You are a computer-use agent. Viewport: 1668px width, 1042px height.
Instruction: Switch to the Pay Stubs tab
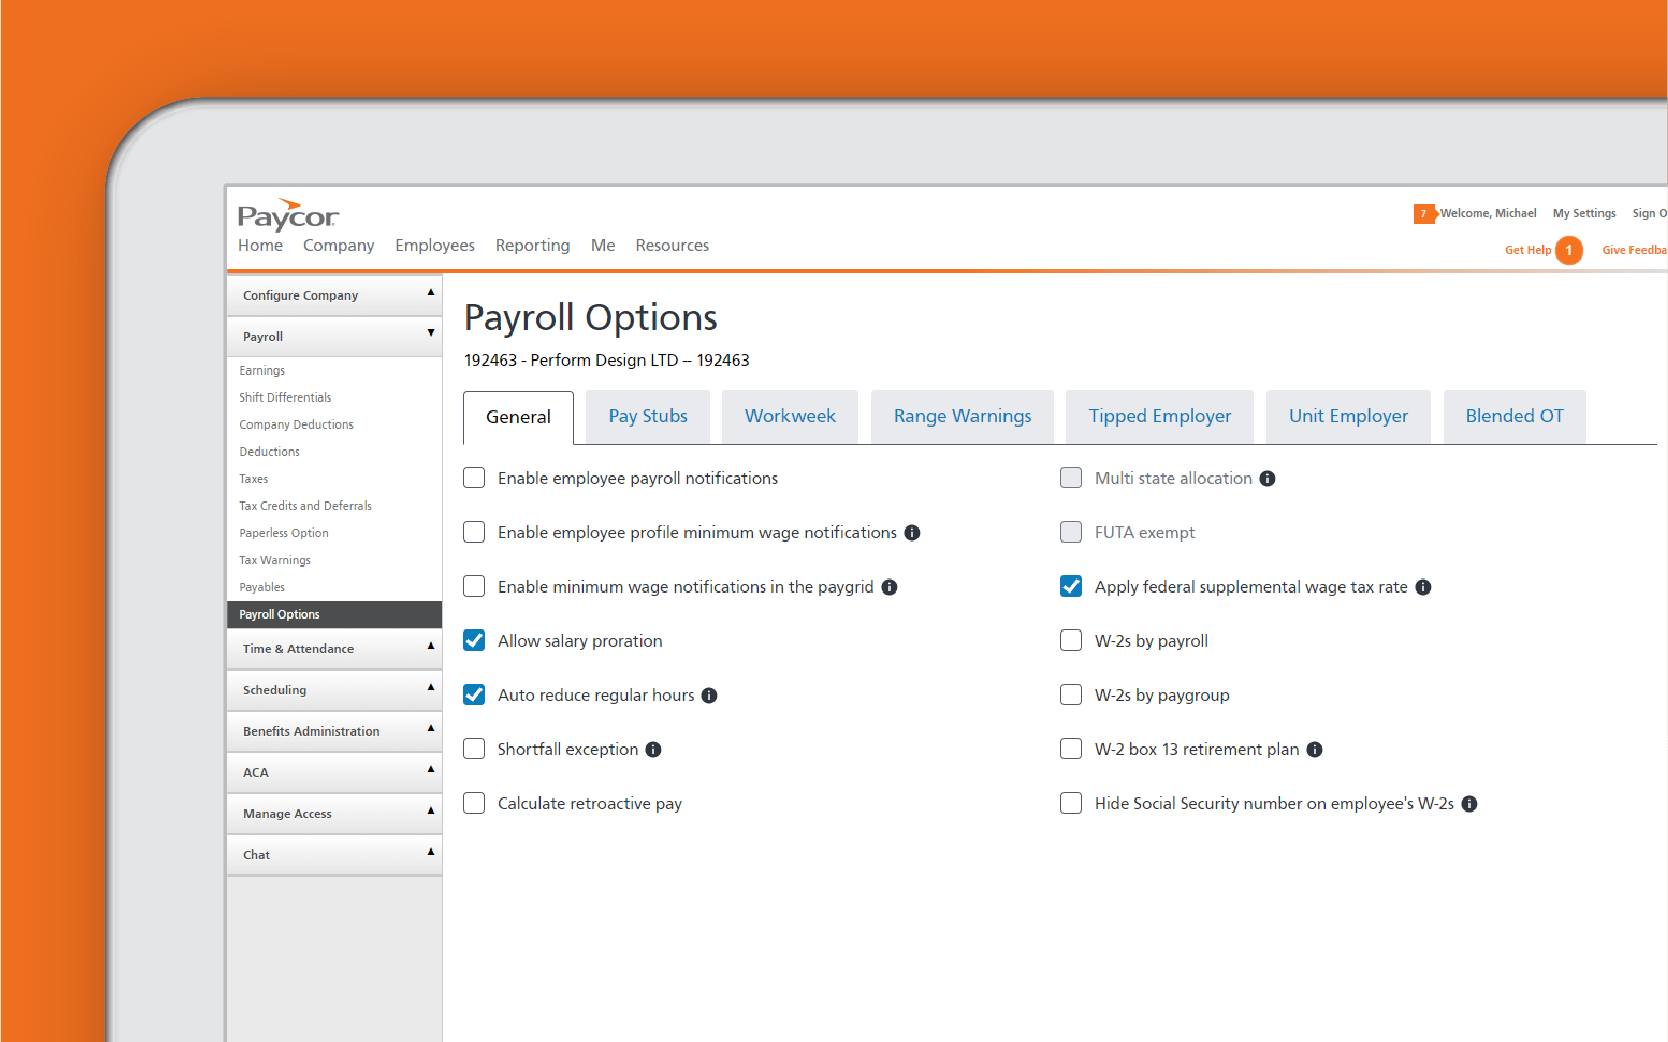pyautogui.click(x=648, y=416)
